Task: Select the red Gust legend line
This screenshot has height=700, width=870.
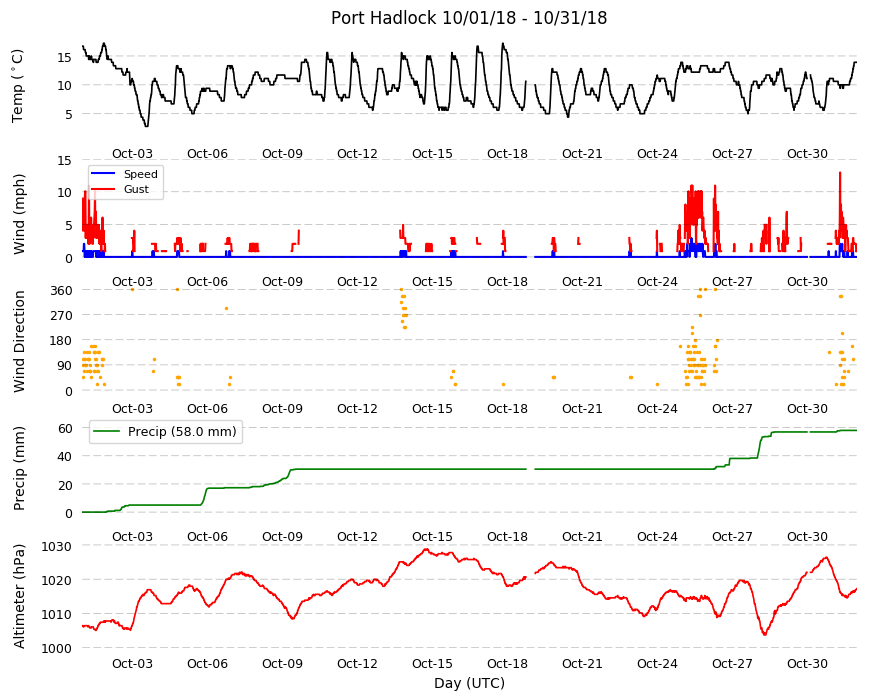Action: pyautogui.click(x=103, y=189)
